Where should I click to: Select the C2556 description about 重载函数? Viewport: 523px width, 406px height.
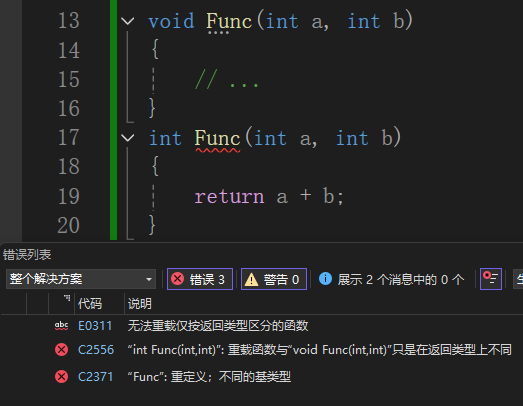pos(320,350)
